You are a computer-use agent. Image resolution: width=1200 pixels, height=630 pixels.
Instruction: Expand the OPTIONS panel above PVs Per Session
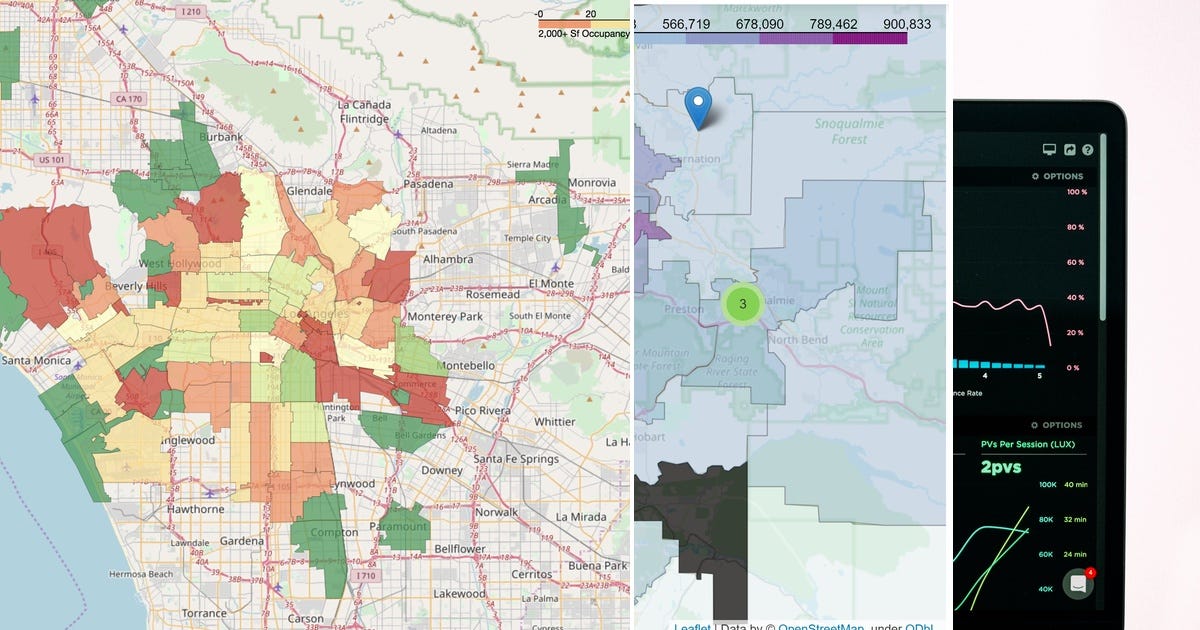coord(1062,425)
